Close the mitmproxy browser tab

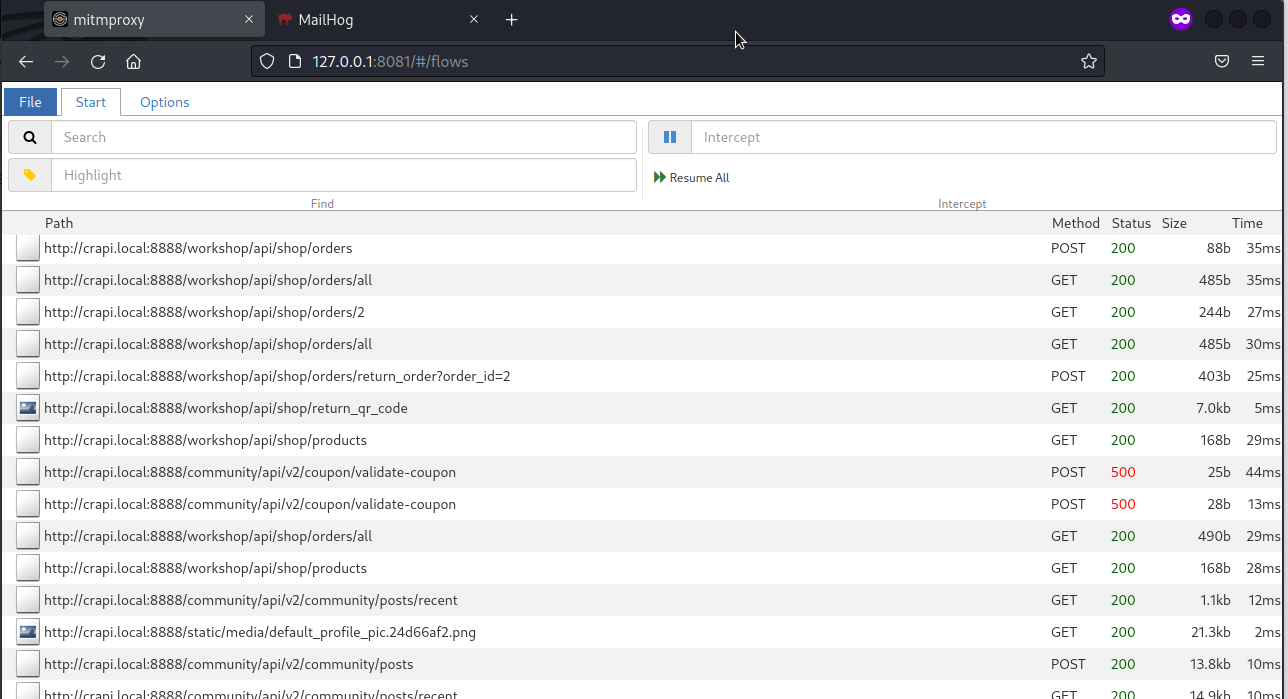249,20
